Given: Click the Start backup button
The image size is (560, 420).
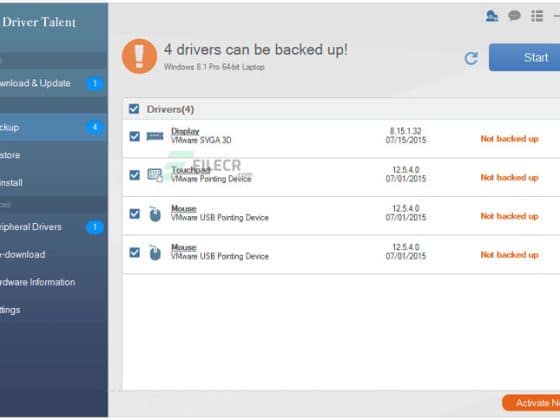Looking at the screenshot, I should tap(524, 58).
